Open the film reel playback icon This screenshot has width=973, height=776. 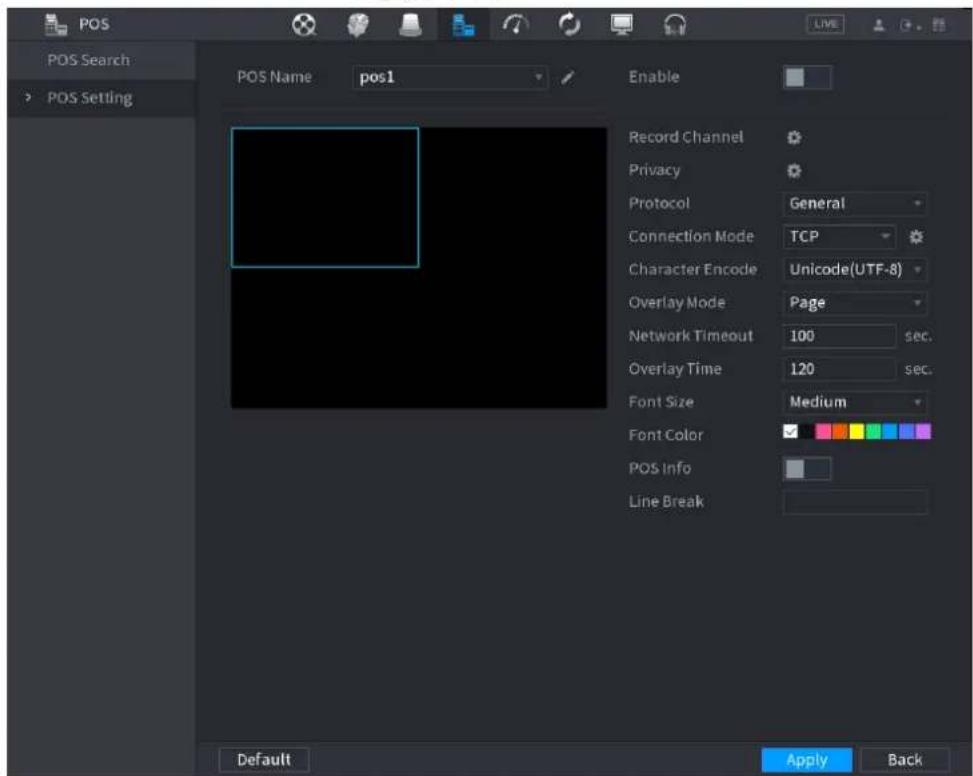coord(304,25)
